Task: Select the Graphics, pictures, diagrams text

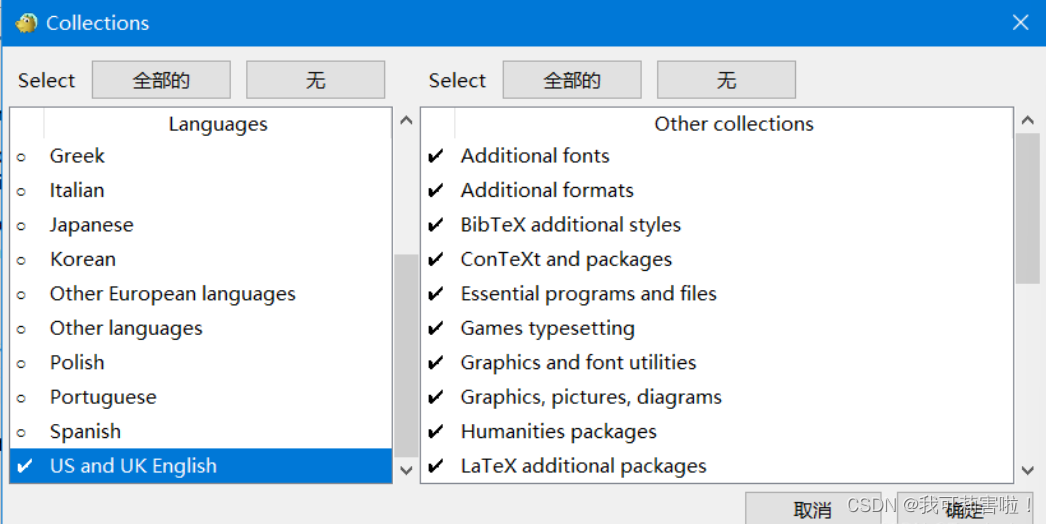Action: (591, 398)
